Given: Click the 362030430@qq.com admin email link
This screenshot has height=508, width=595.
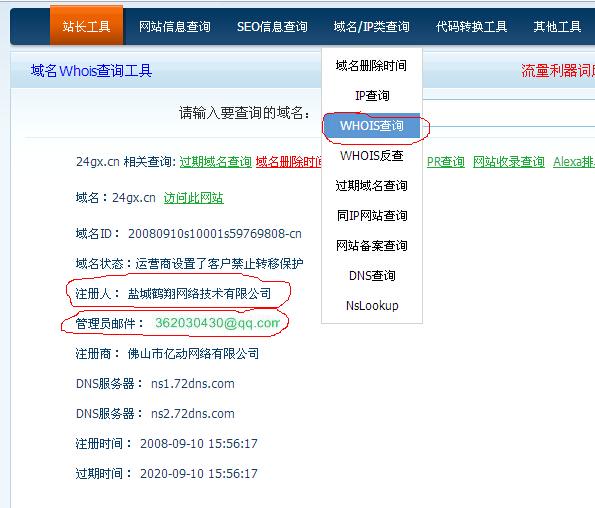Looking at the screenshot, I should (217, 323).
